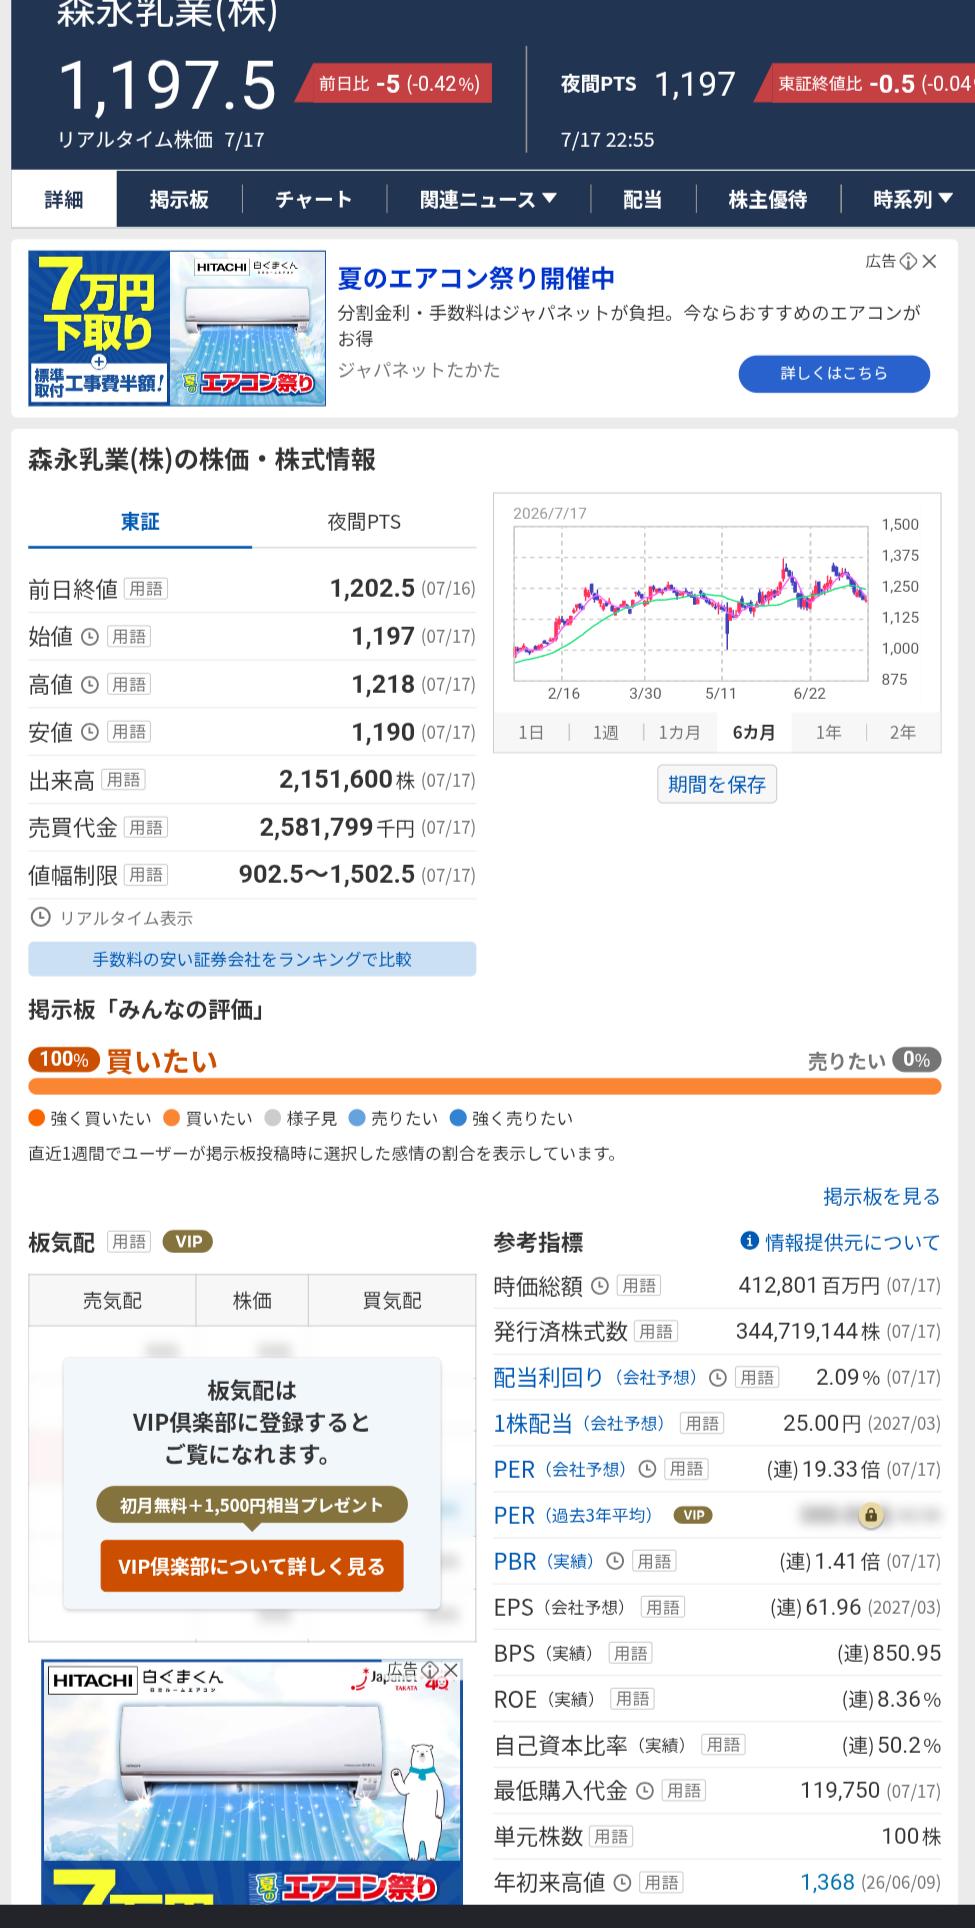Click 用語 badge beside 出来高
The image size is (975, 1928).
click(123, 779)
